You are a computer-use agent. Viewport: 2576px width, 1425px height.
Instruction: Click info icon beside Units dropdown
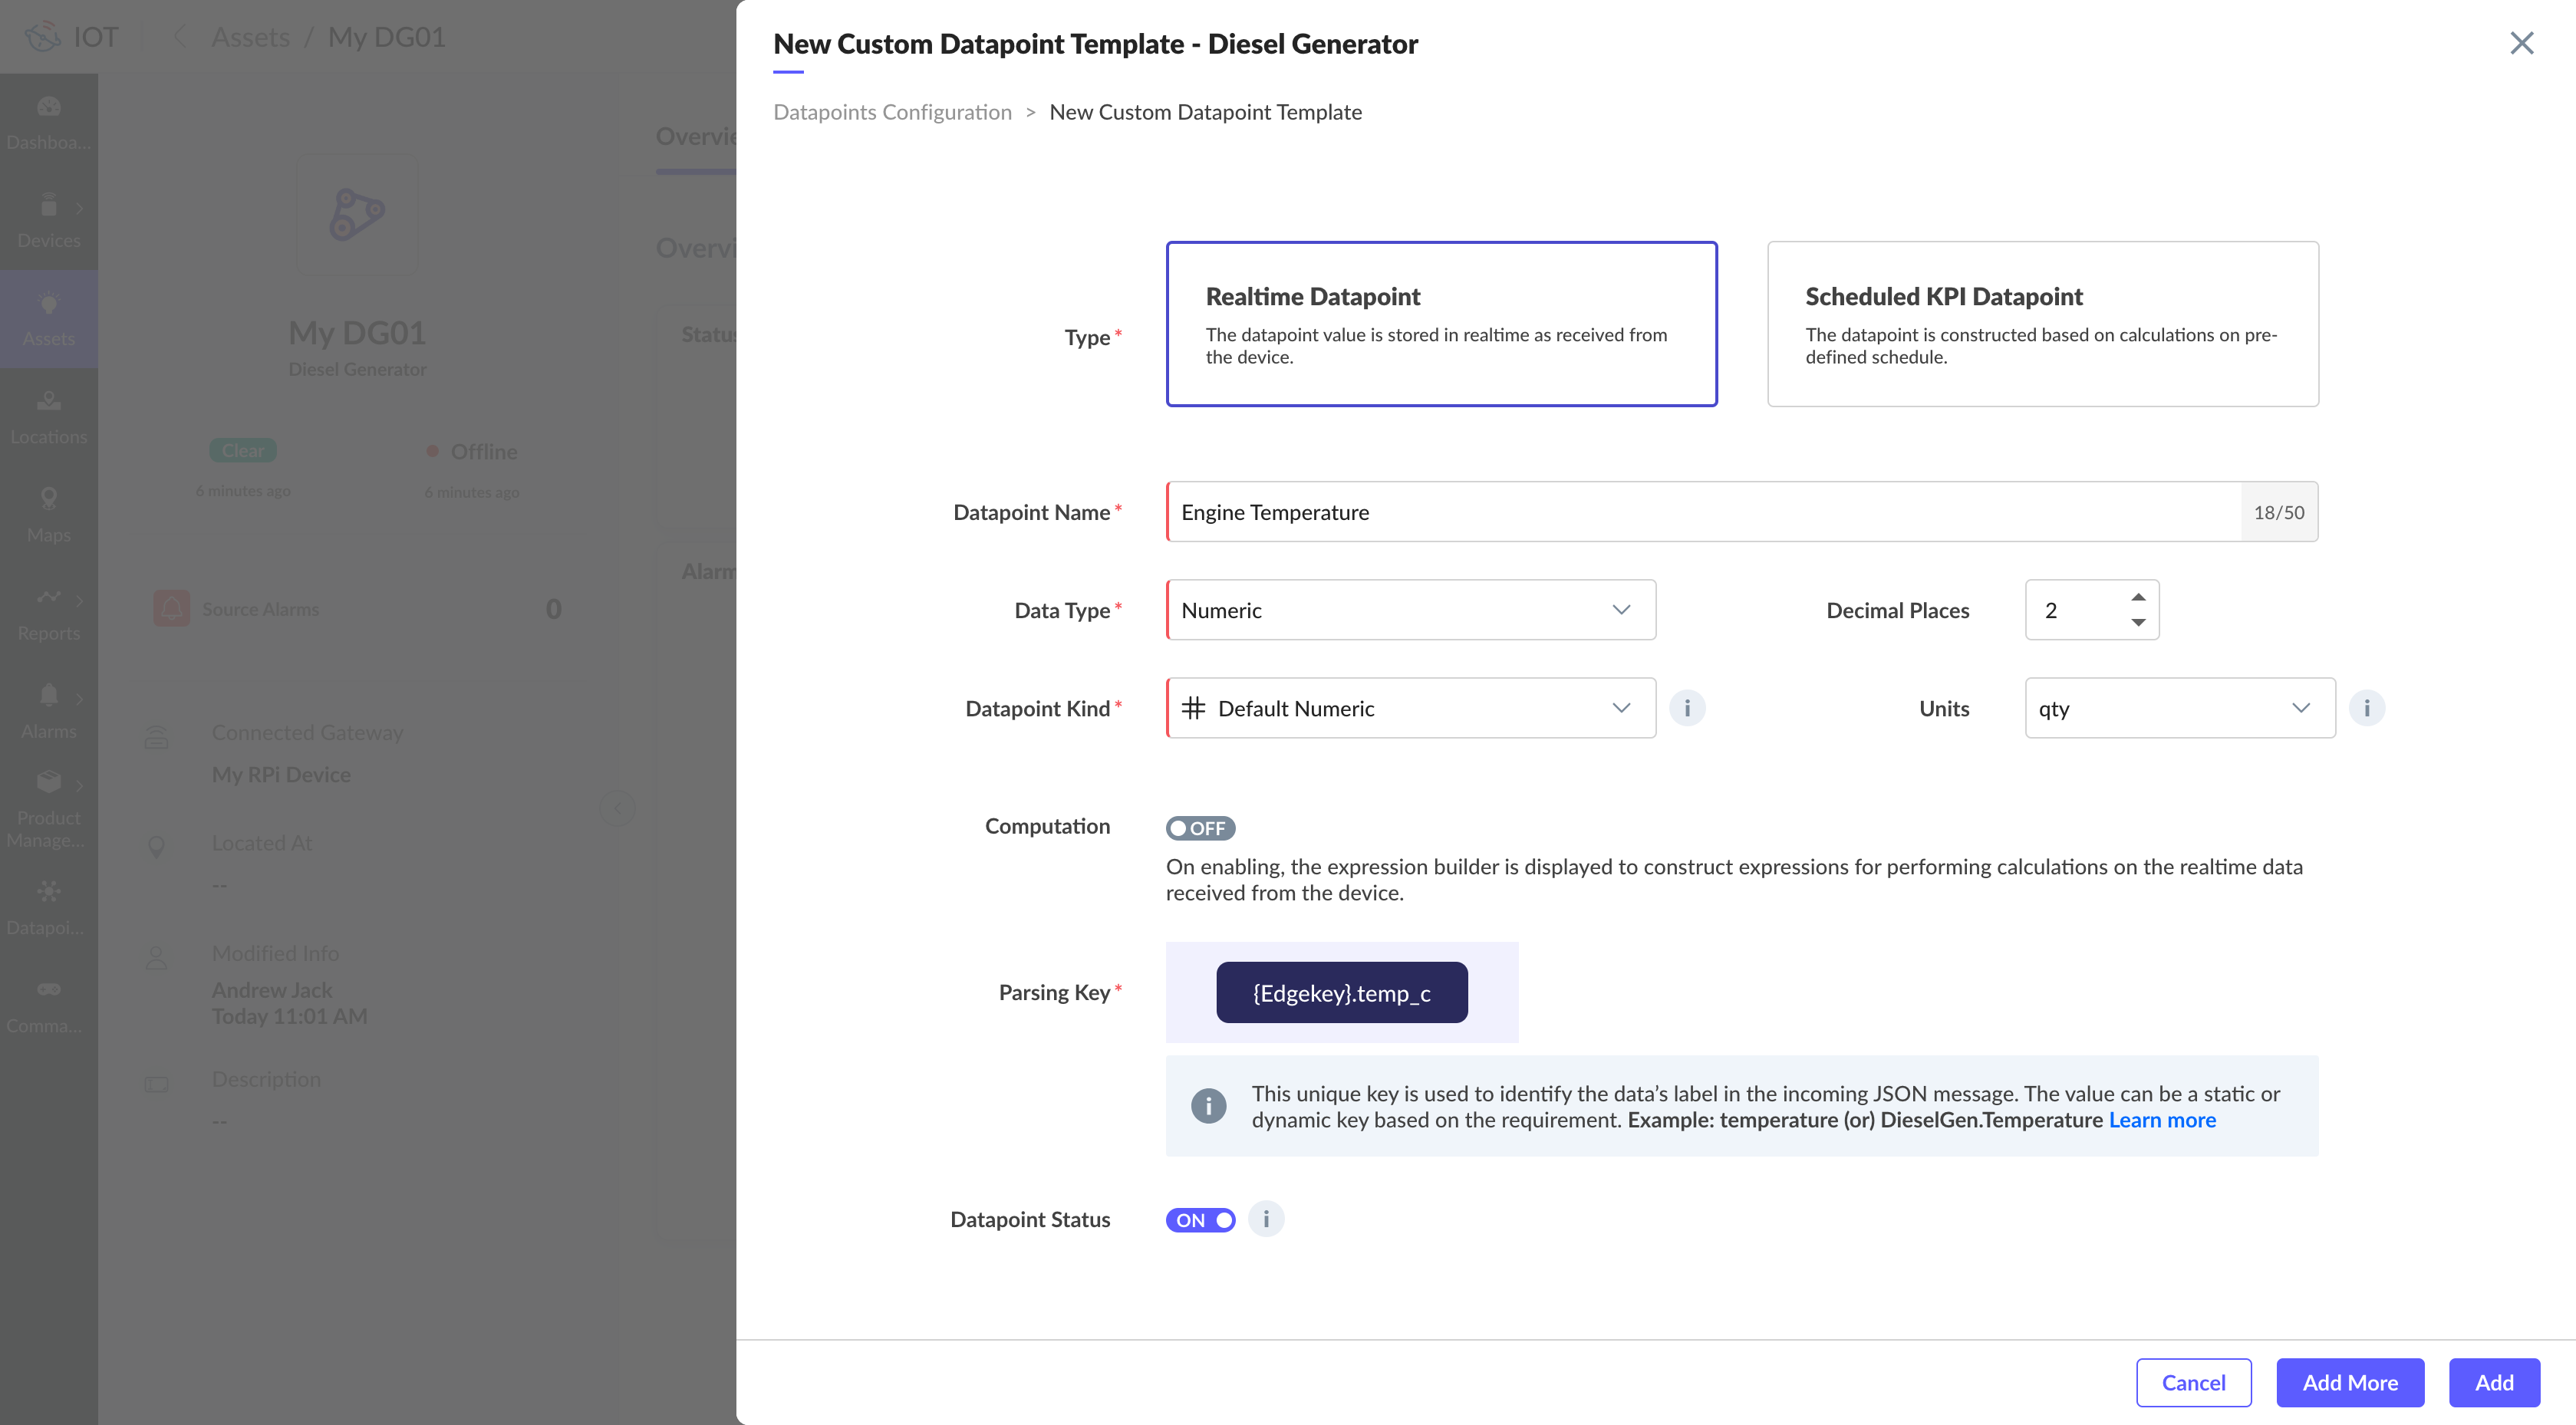pyautogui.click(x=2366, y=708)
